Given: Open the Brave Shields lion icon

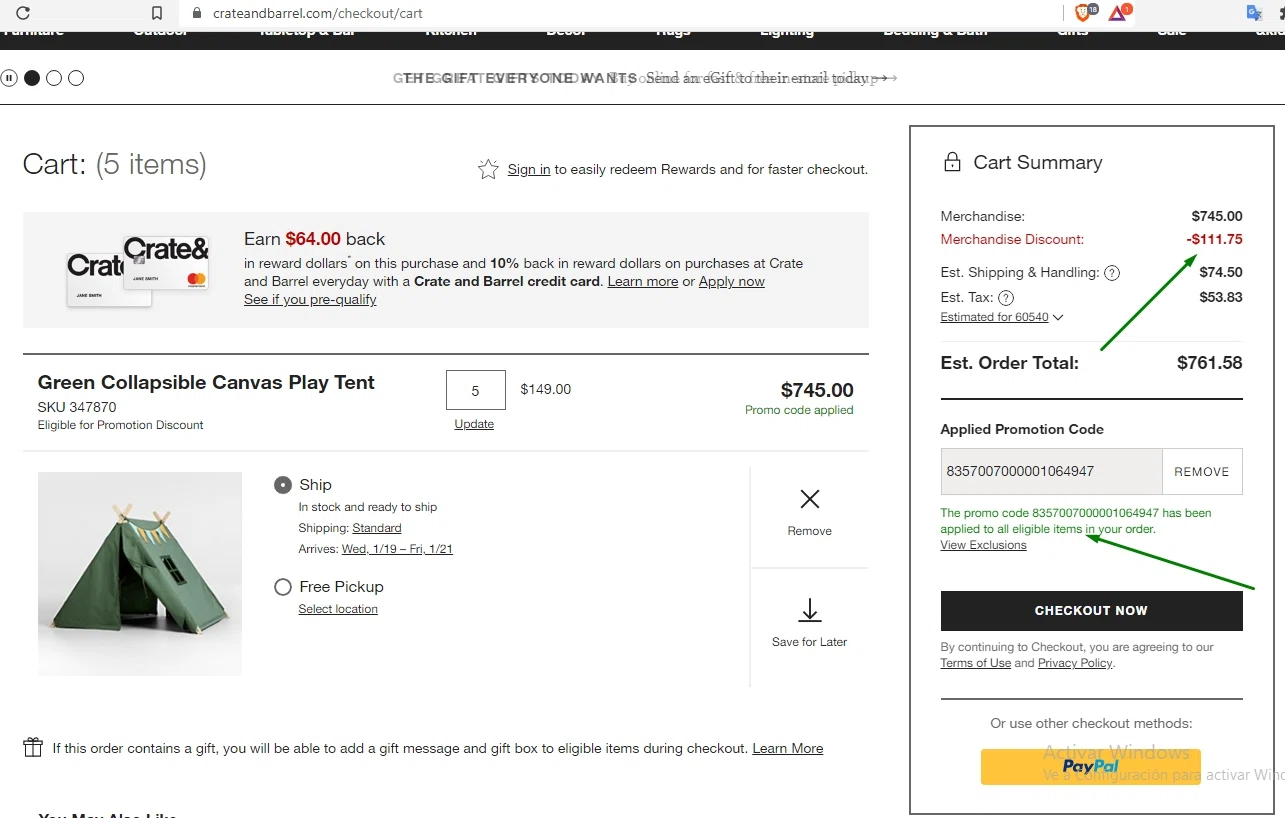Looking at the screenshot, I should (1085, 13).
